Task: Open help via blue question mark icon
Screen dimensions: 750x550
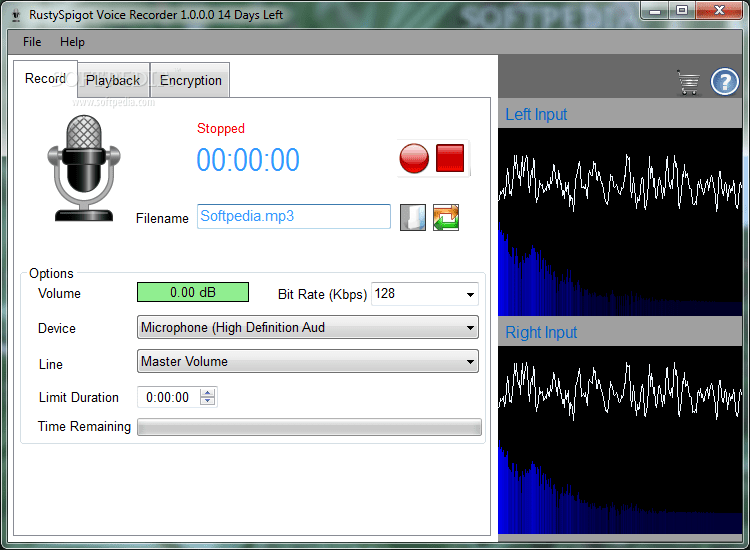Action: tap(725, 82)
